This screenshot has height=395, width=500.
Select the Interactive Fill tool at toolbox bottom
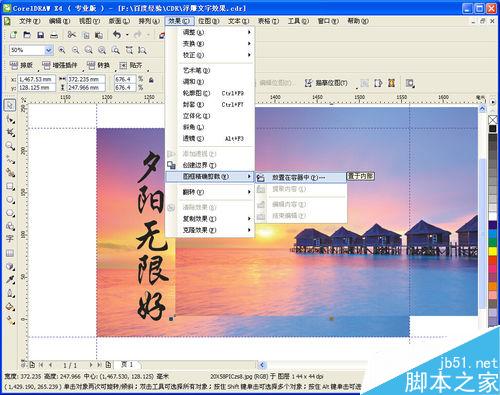10,320
